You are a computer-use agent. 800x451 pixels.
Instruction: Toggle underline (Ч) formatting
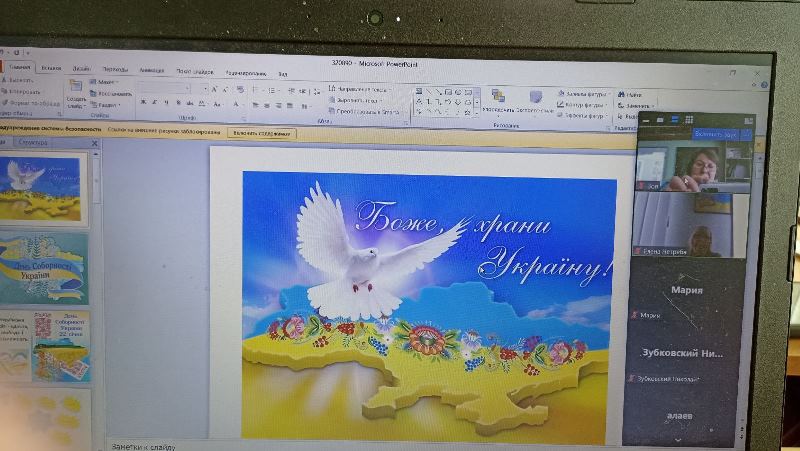(166, 103)
